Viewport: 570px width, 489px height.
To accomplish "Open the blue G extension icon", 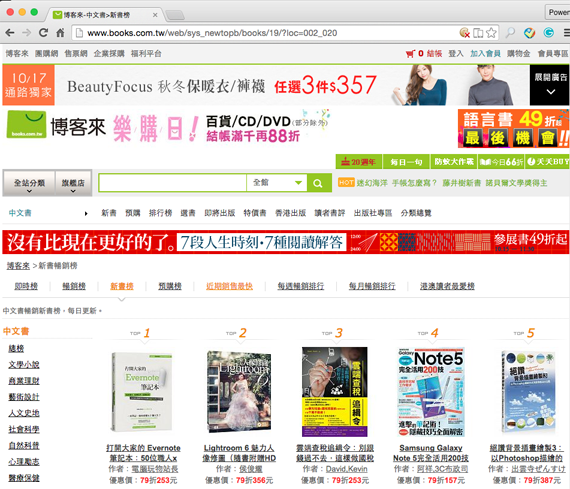I will (549, 33).
